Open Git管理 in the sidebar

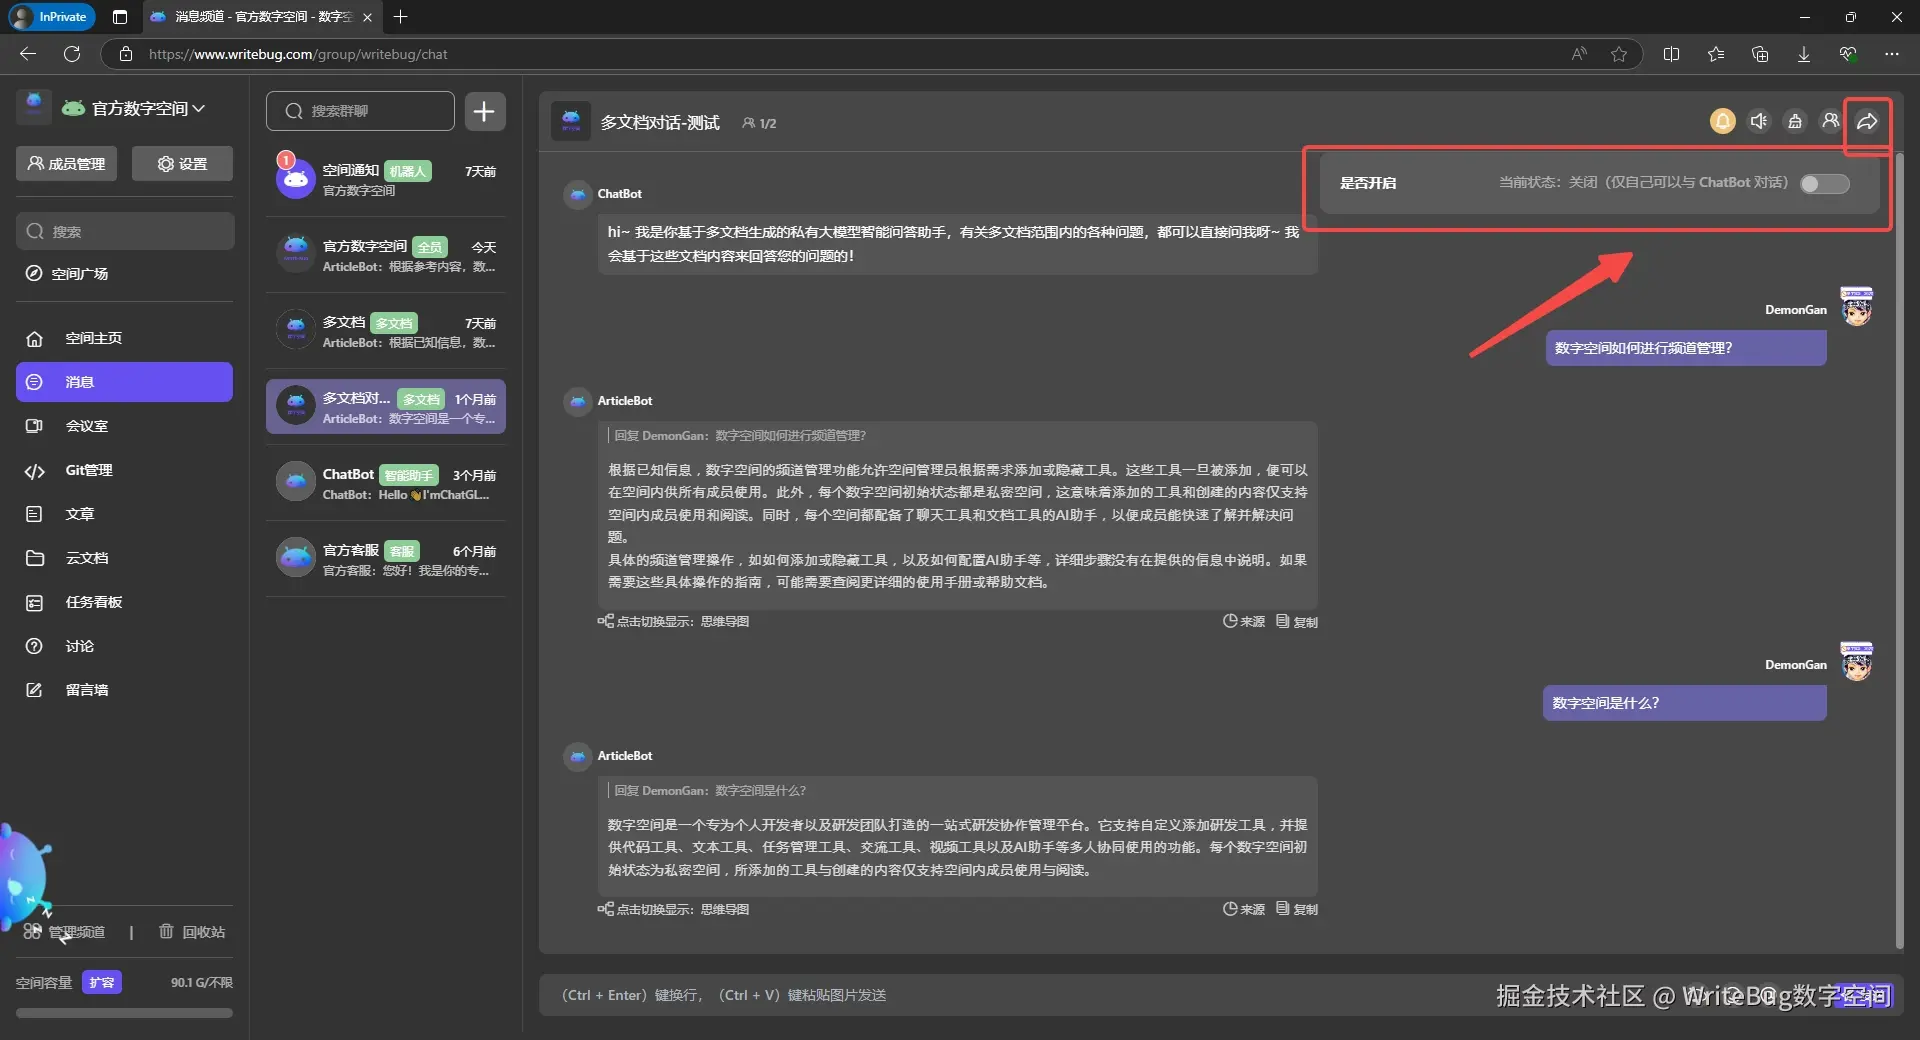click(x=88, y=470)
